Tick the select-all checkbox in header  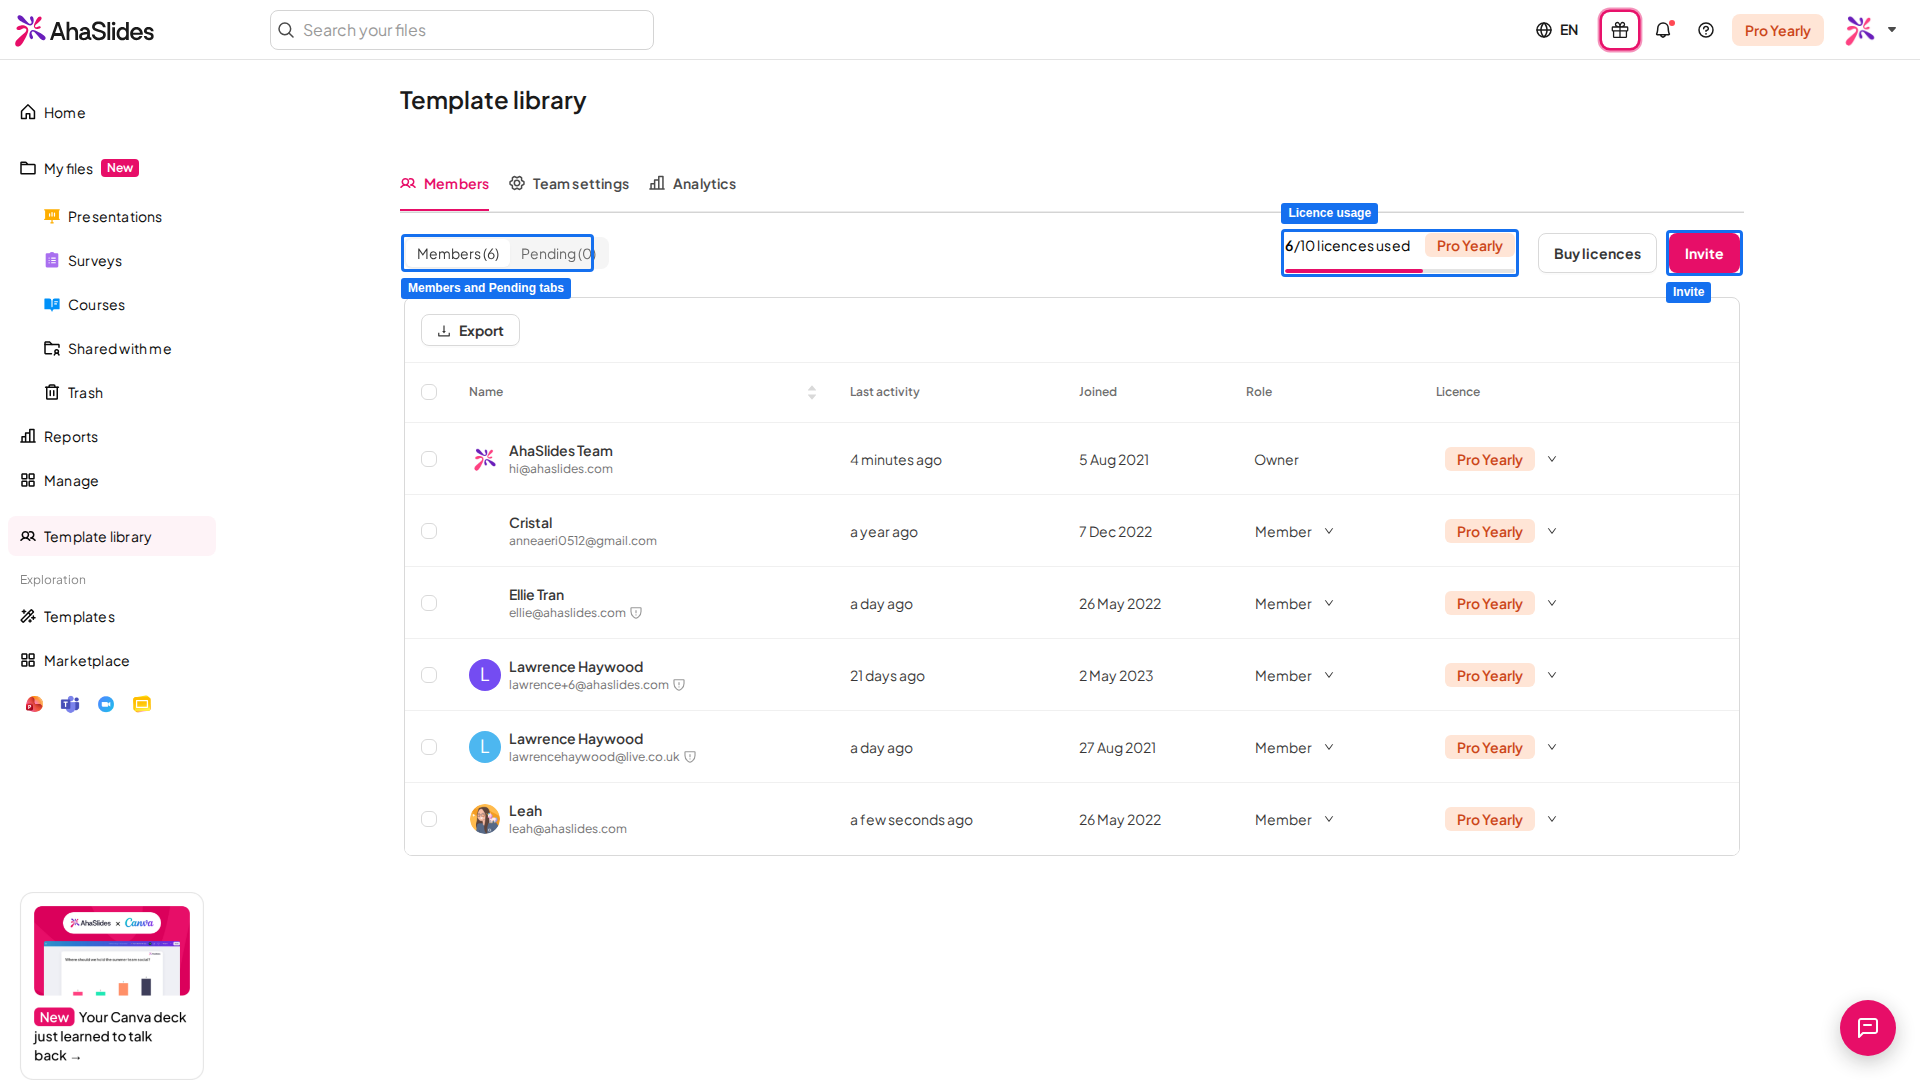[x=429, y=392]
